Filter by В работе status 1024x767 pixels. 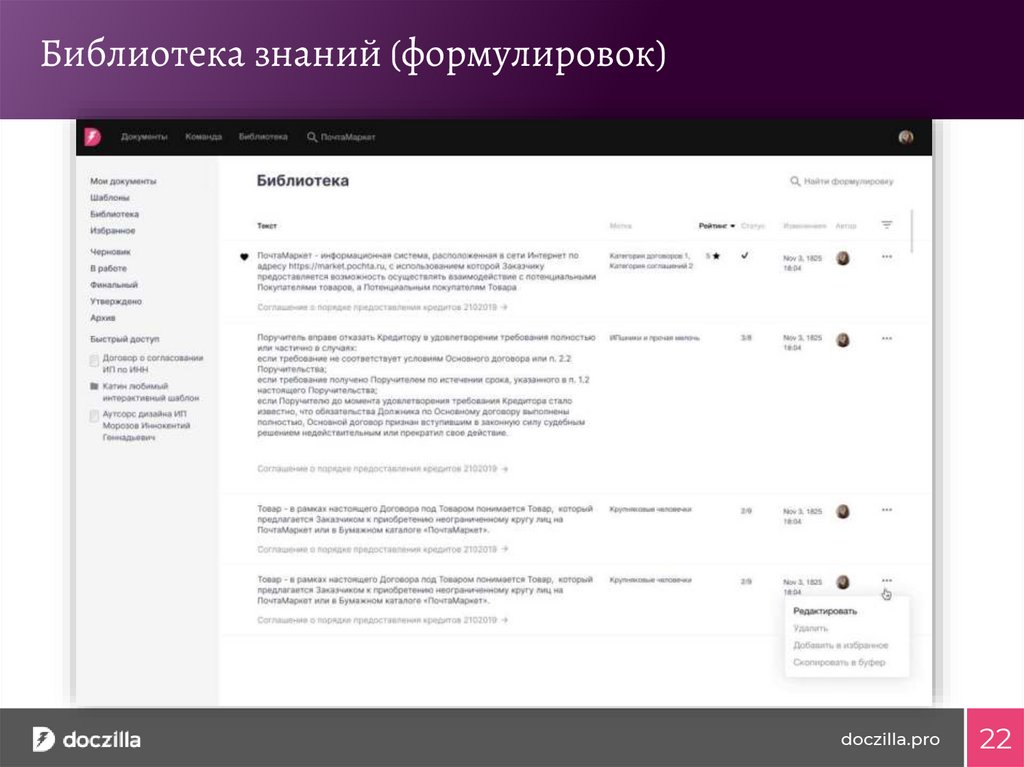coord(108,269)
